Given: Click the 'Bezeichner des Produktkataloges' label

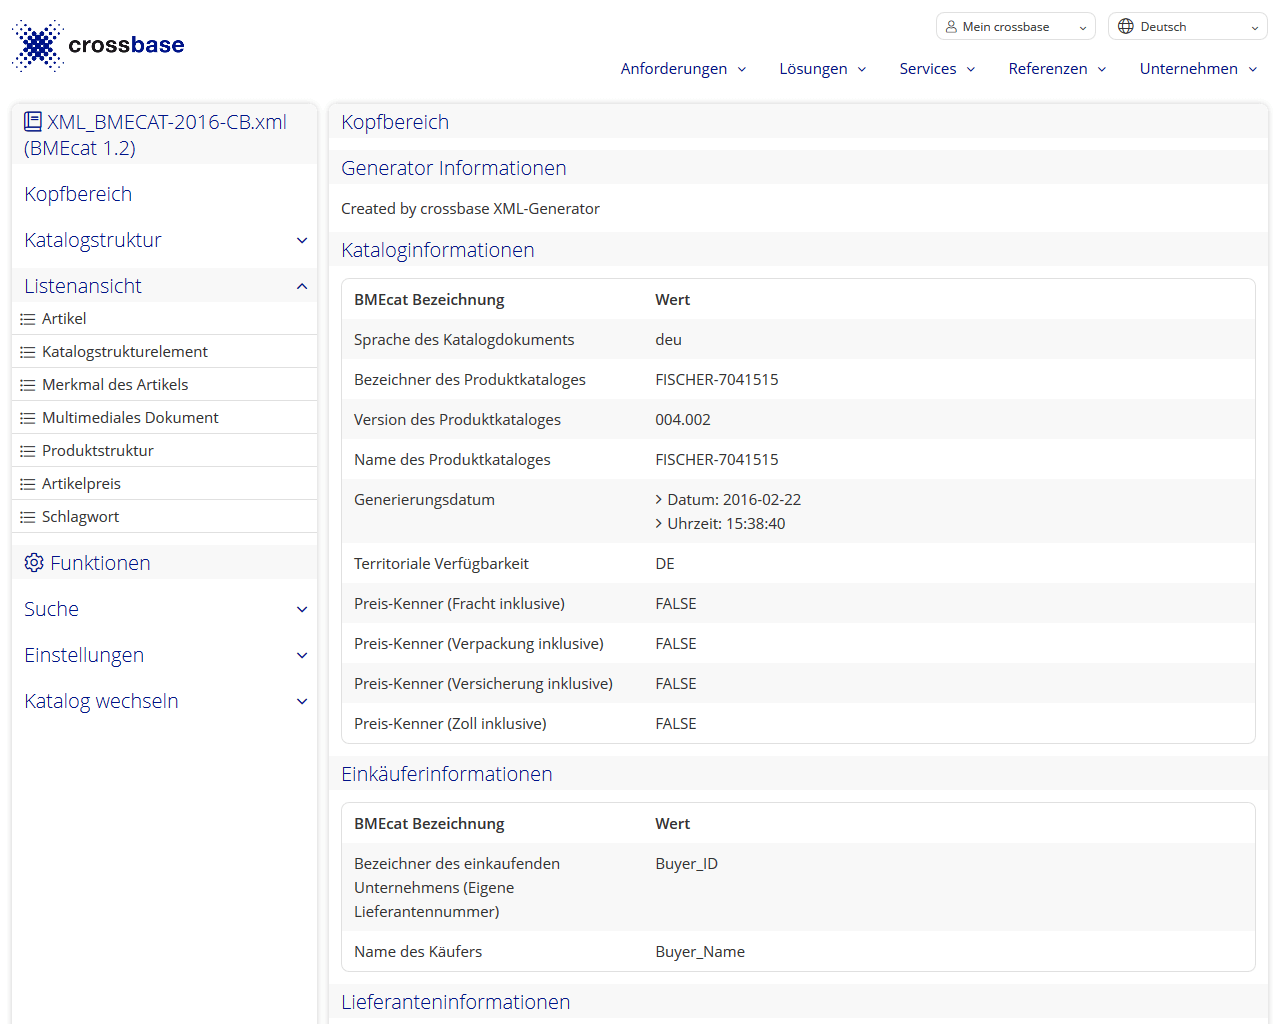Looking at the screenshot, I should 470,380.
